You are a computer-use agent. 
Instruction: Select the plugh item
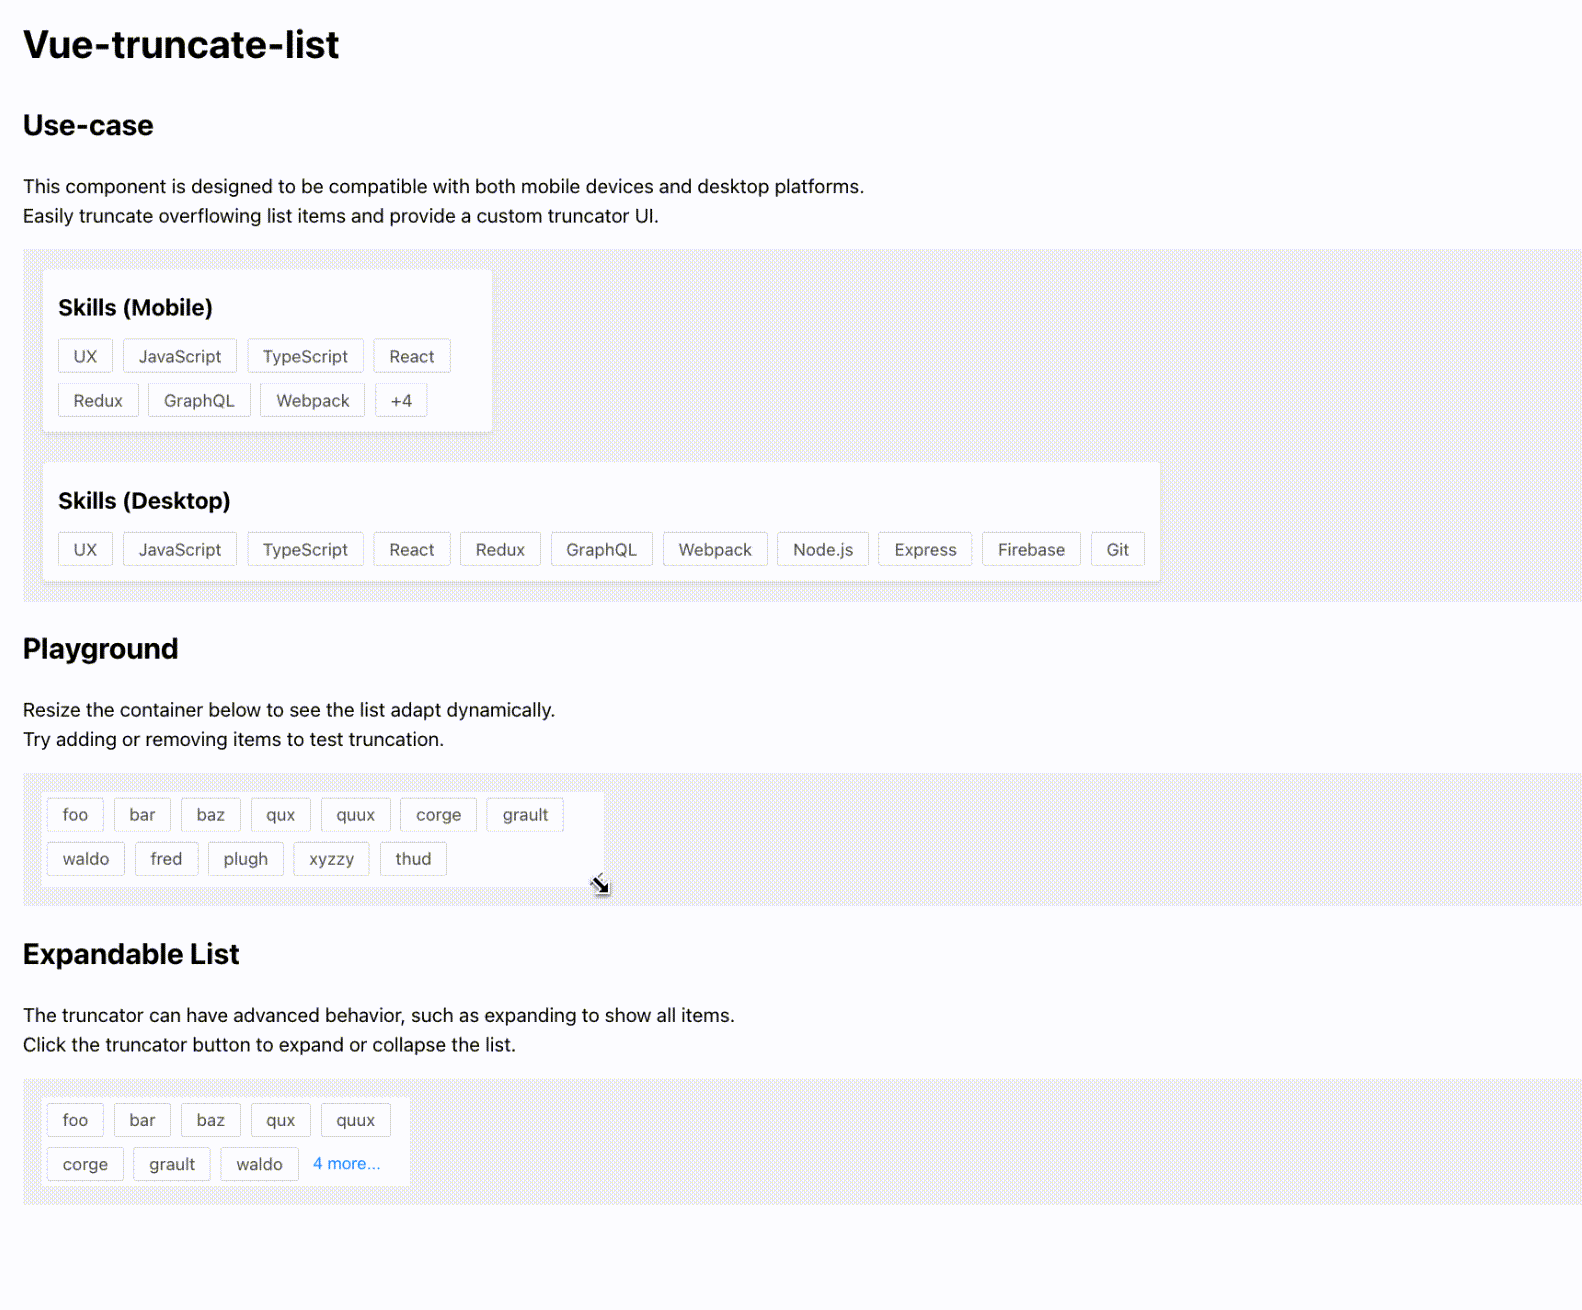(x=246, y=858)
